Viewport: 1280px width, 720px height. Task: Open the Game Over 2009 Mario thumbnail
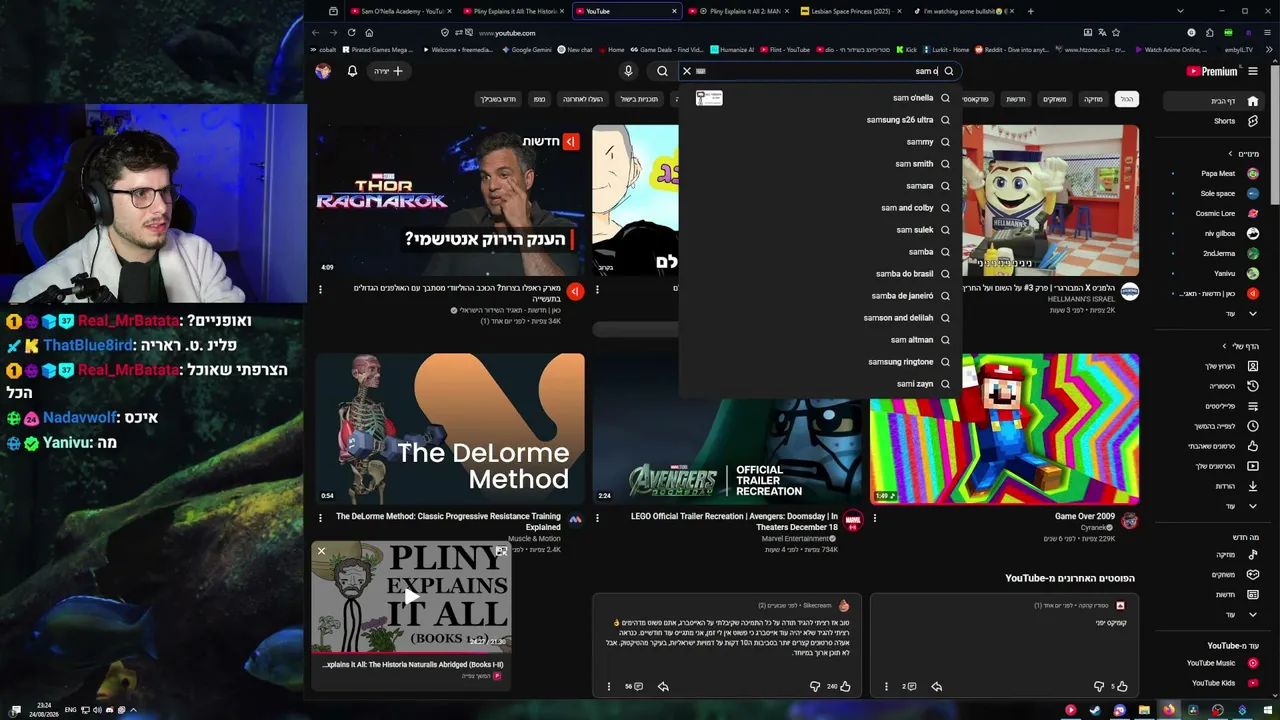pos(1004,429)
